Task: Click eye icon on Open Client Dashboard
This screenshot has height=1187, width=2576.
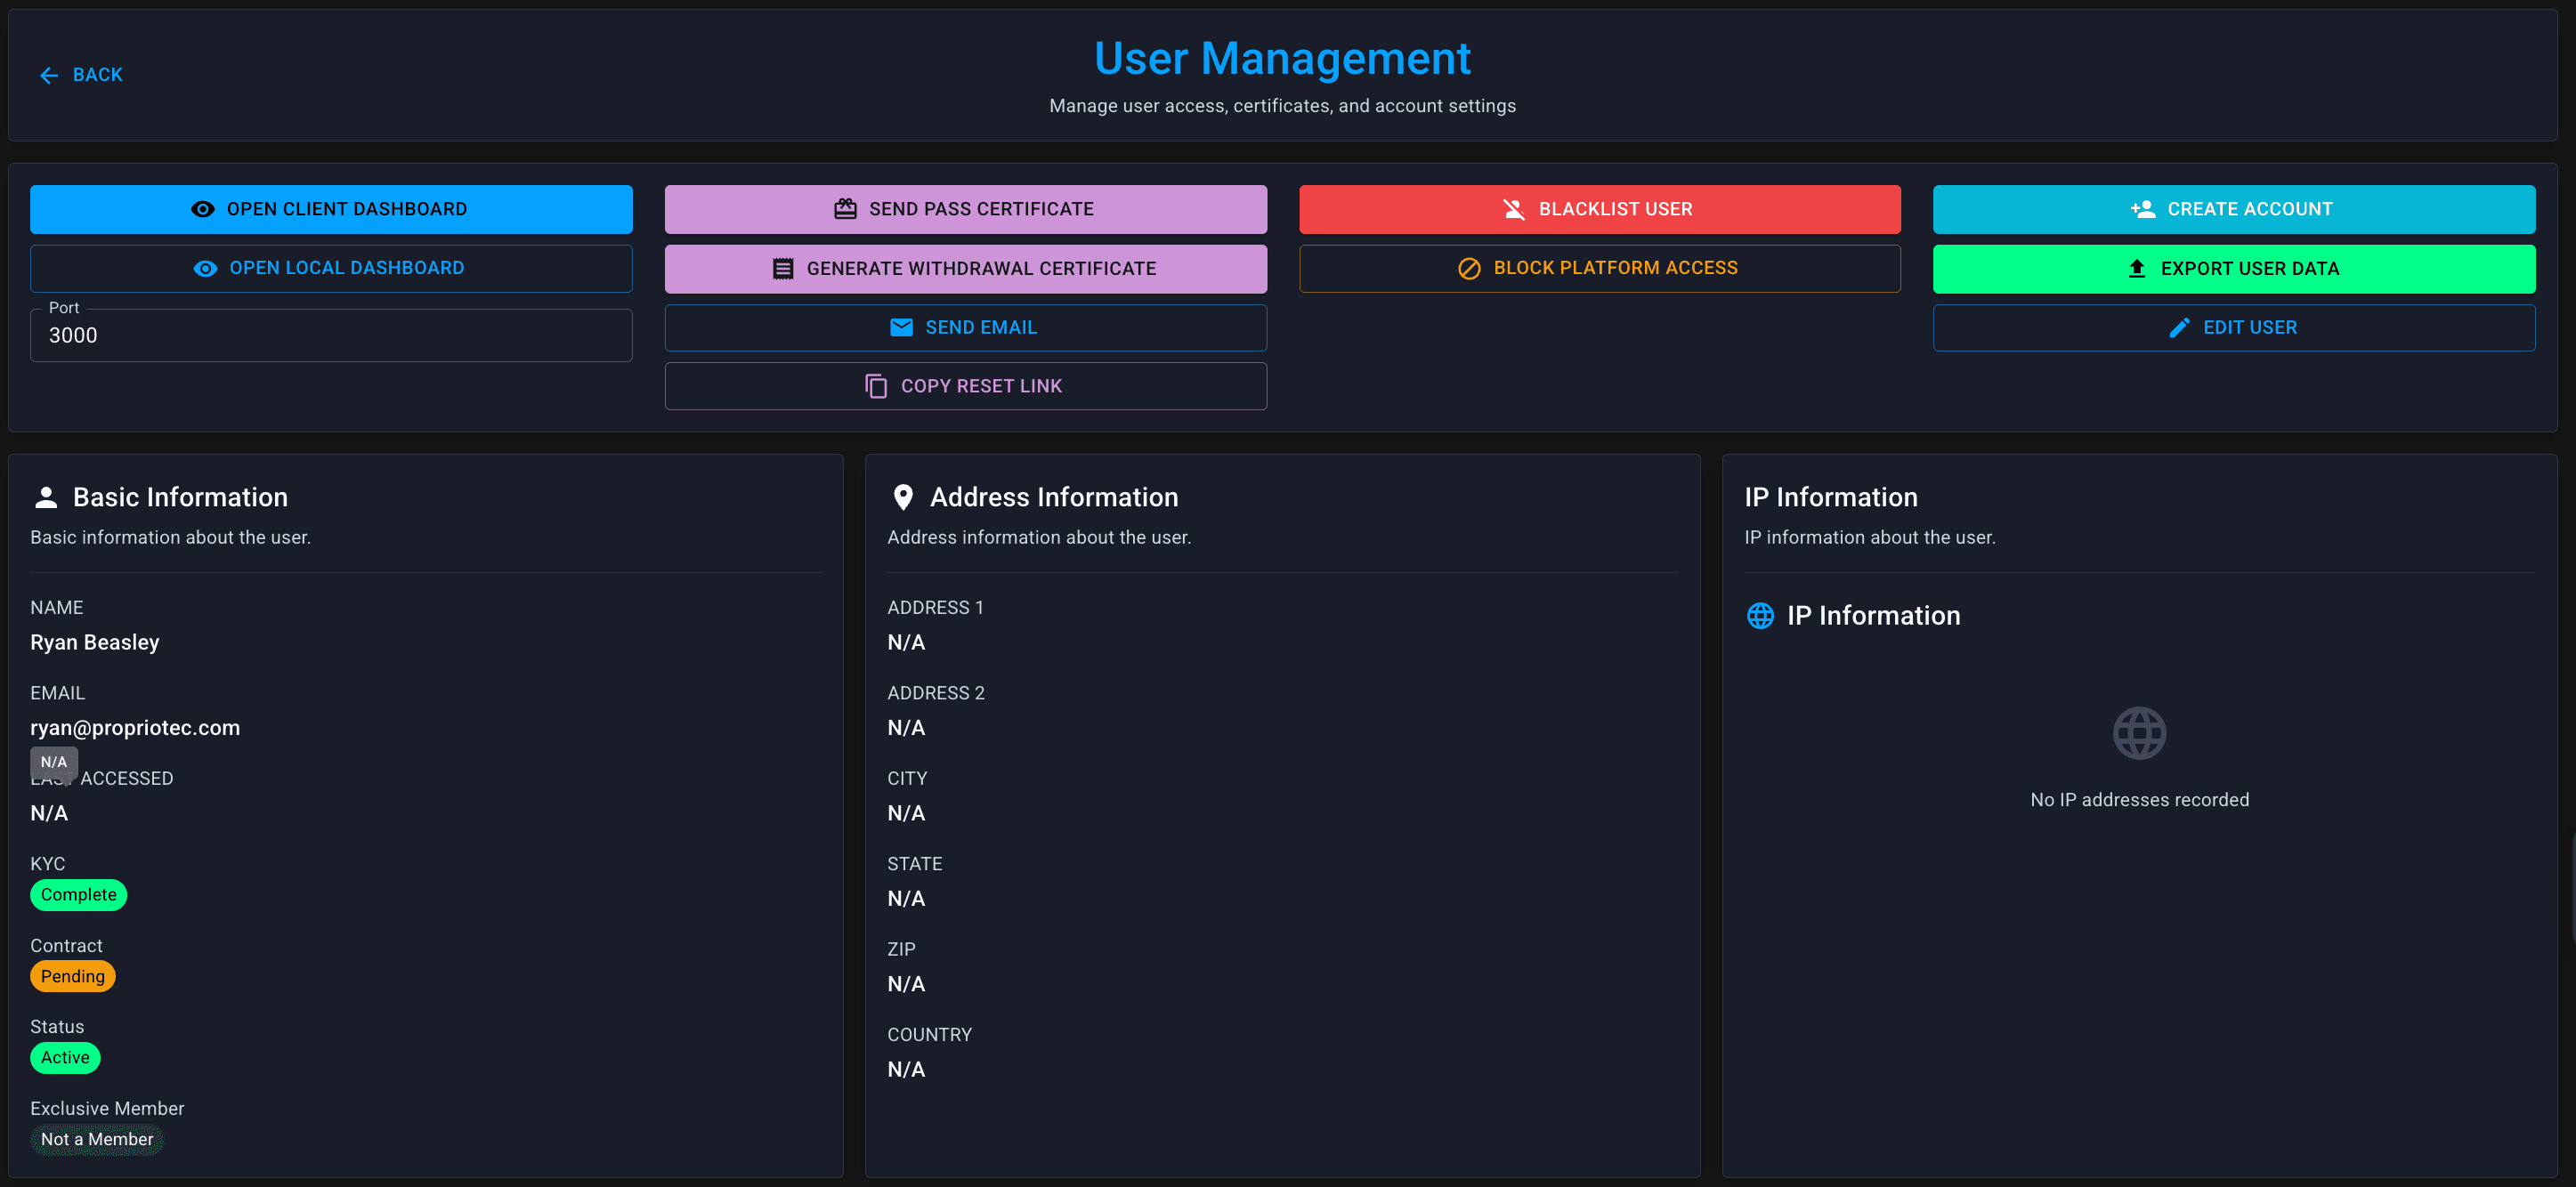Action: [203, 209]
